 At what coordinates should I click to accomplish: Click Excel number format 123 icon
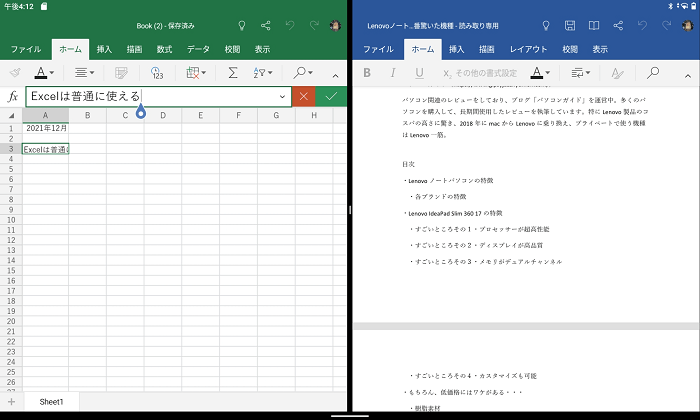click(157, 73)
